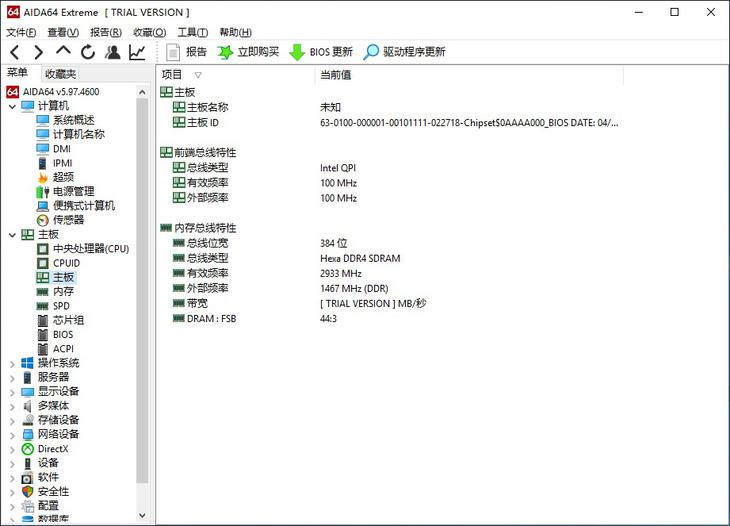Open 便携式计算机 tree item
The height and width of the screenshot is (526, 730).
pos(84,206)
